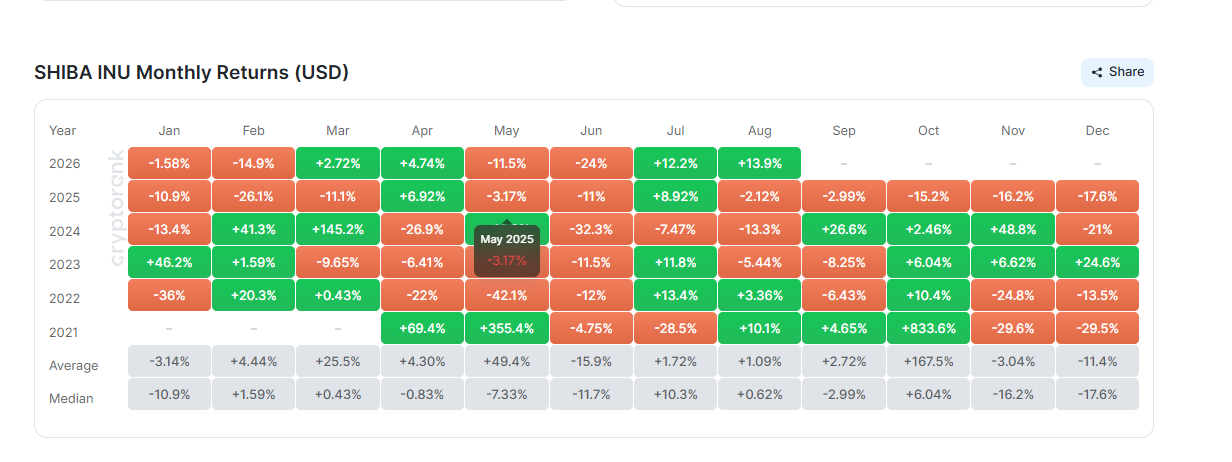Click the Dec 2023 cell showing +24.6%
The height and width of the screenshot is (462, 1232).
1098,264
